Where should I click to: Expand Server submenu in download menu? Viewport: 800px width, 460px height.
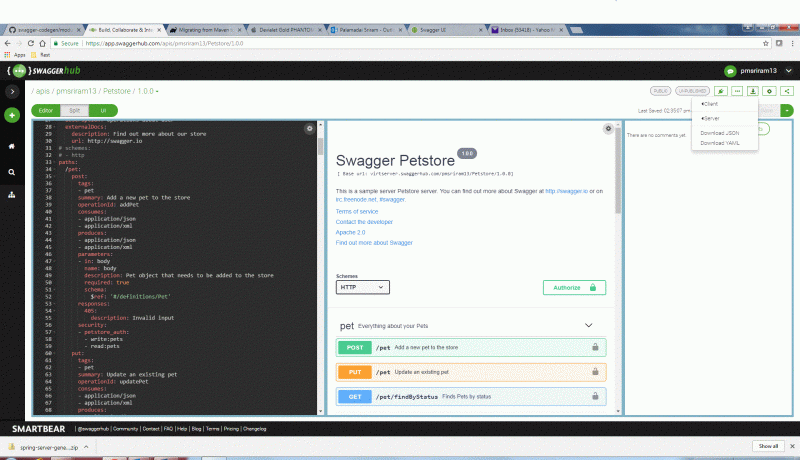710,118
